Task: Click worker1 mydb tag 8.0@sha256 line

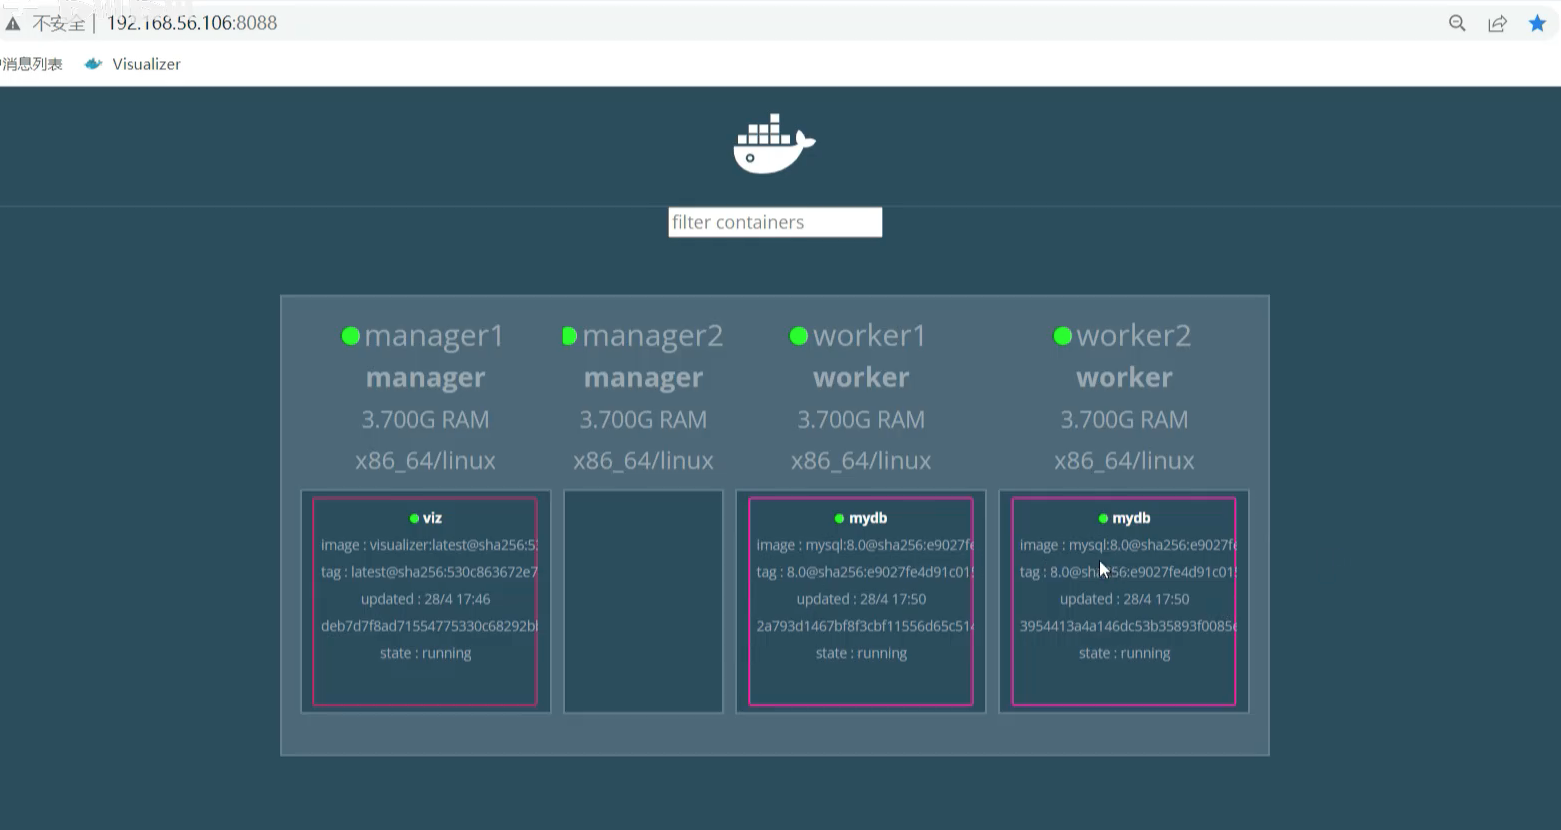Action: [865, 572]
